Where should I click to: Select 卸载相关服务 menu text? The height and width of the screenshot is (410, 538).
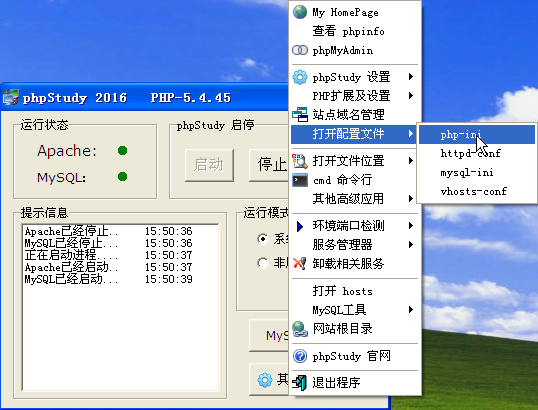348,263
